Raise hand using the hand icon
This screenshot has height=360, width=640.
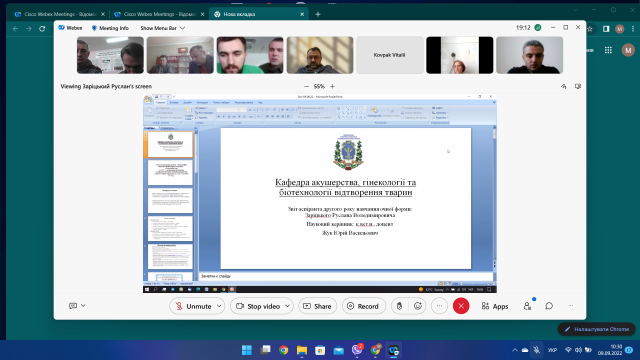pos(400,306)
